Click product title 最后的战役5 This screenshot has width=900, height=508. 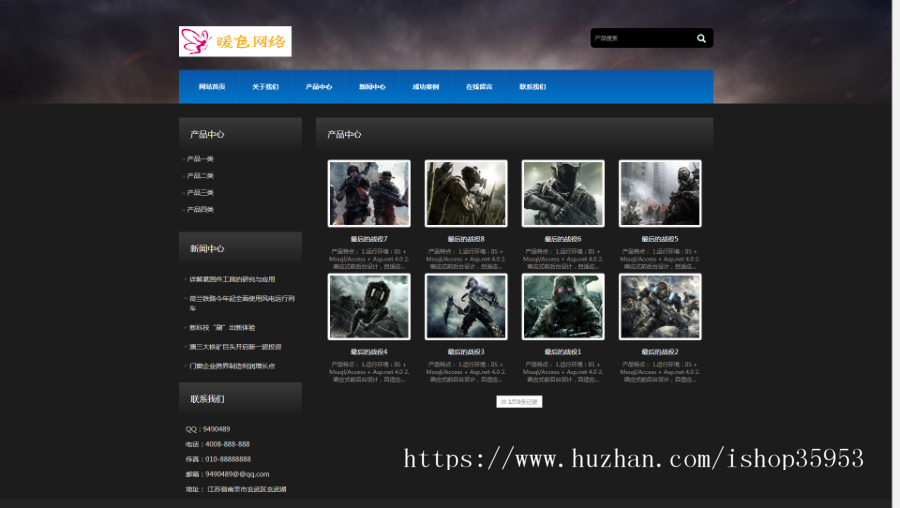[x=660, y=239]
